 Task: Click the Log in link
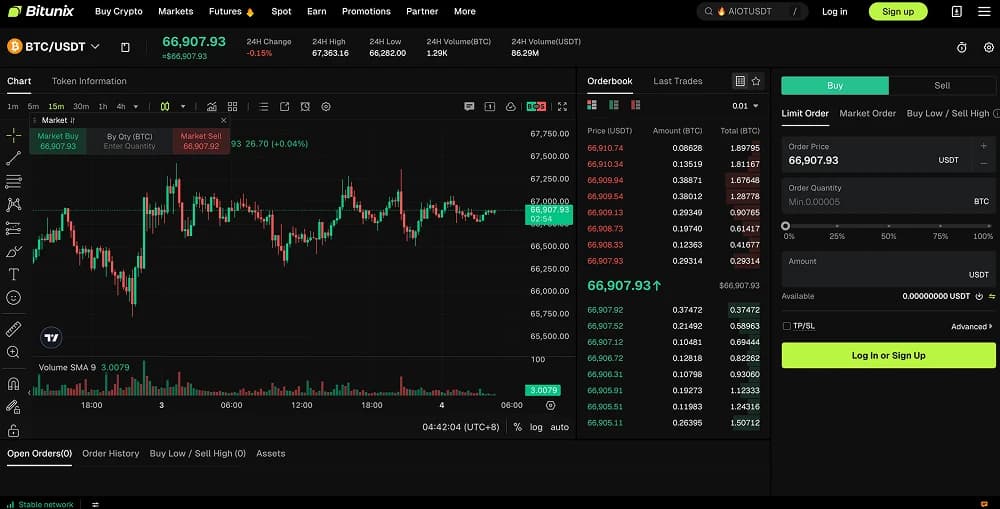click(x=834, y=11)
